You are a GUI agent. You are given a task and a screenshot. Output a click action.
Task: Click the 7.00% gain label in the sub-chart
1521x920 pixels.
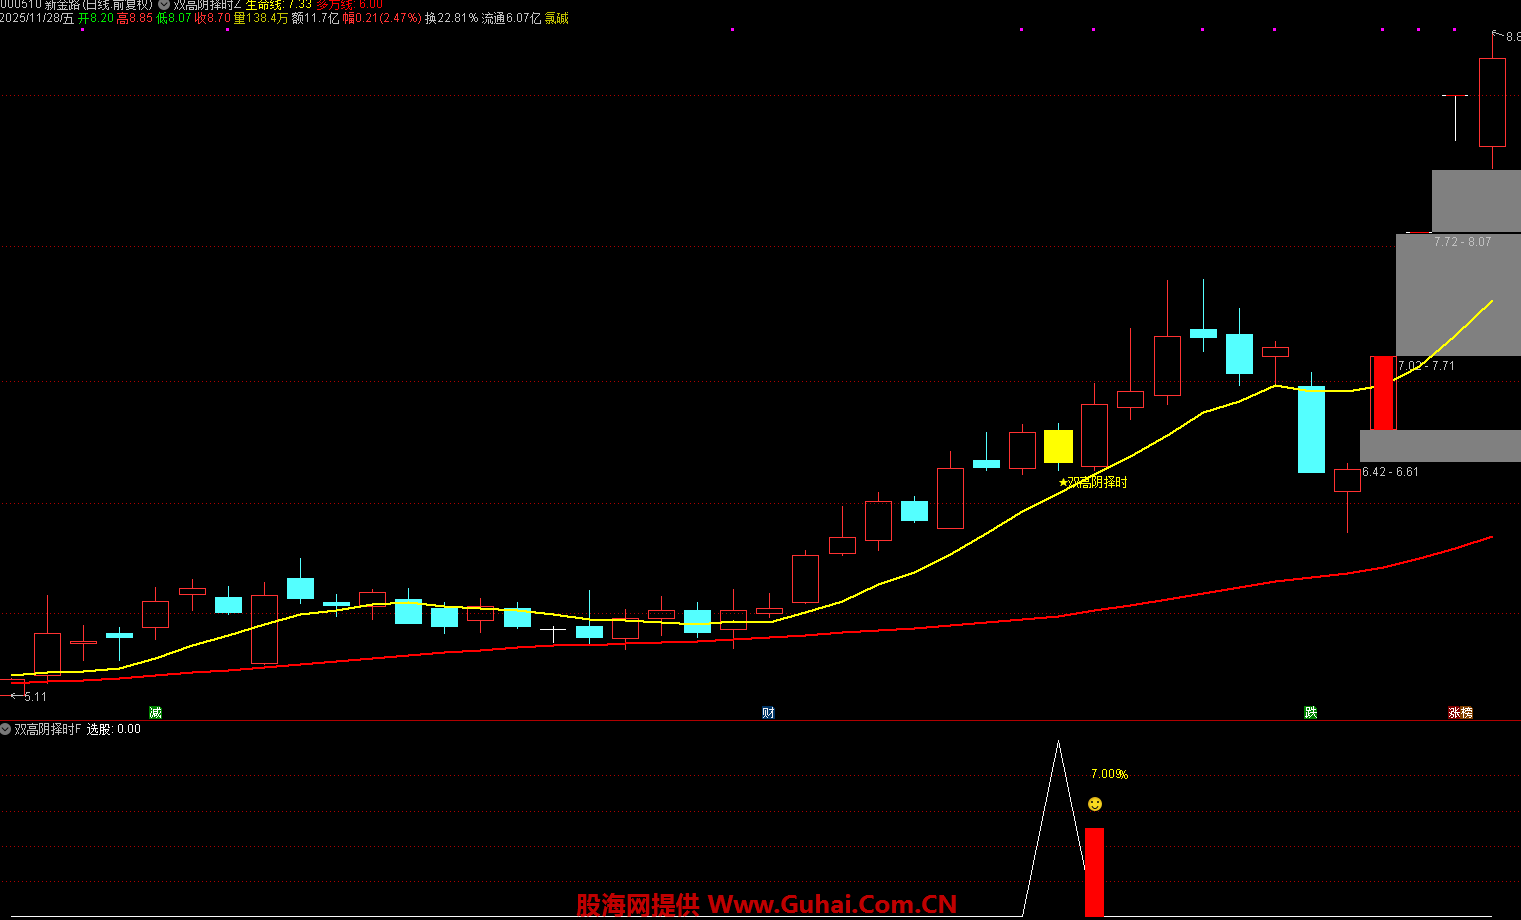(x=1109, y=774)
